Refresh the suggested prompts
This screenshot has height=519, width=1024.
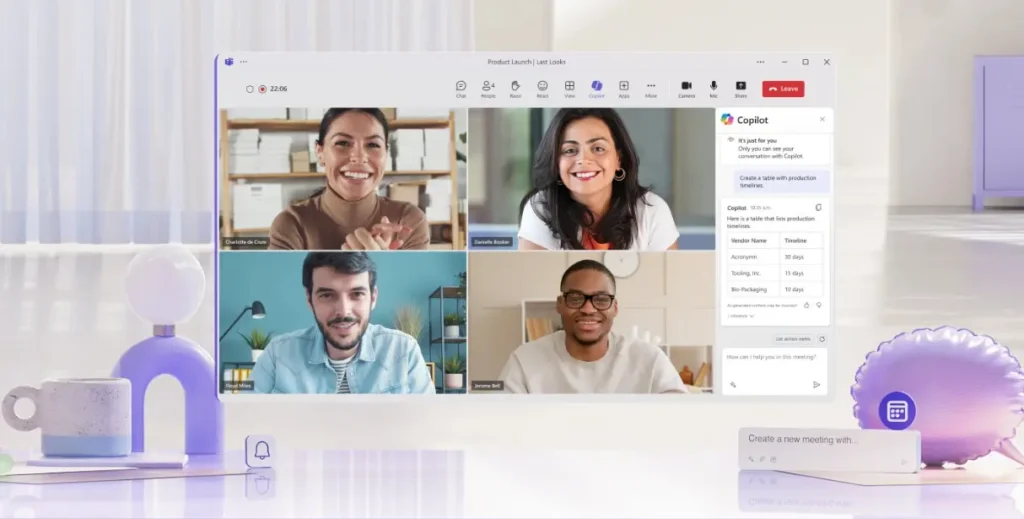[822, 339]
